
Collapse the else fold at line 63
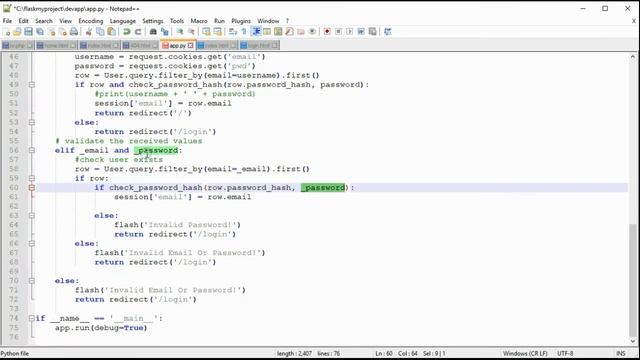(x=31, y=216)
